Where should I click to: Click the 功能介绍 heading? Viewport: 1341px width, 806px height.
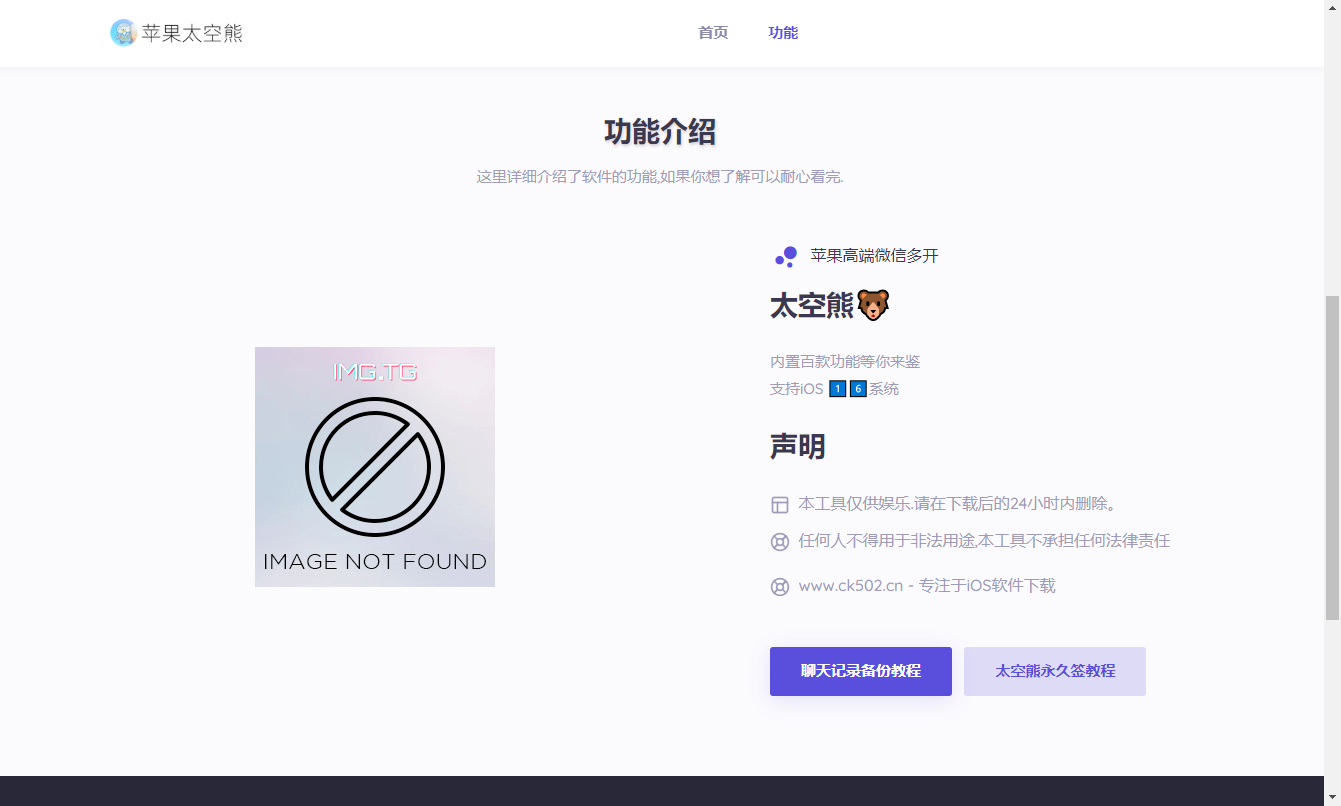(660, 132)
